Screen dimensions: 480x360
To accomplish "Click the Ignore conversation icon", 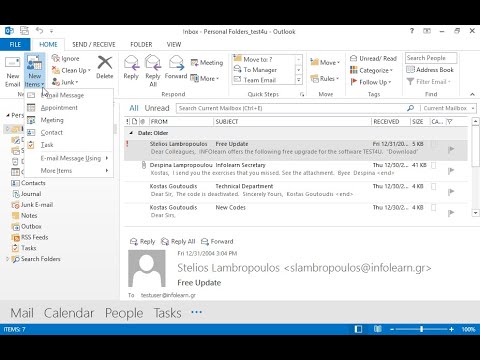I will [56, 58].
